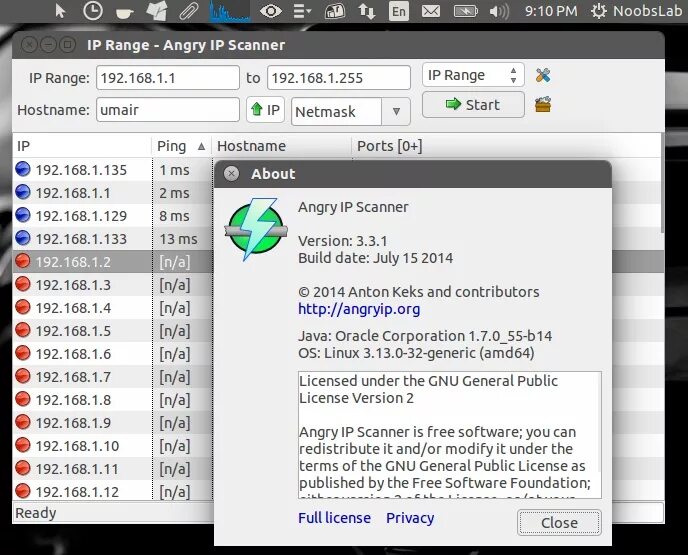The height and width of the screenshot is (555, 688).
Task: Click the blue alive icon for 192.168.1.135
Action: tap(23, 169)
